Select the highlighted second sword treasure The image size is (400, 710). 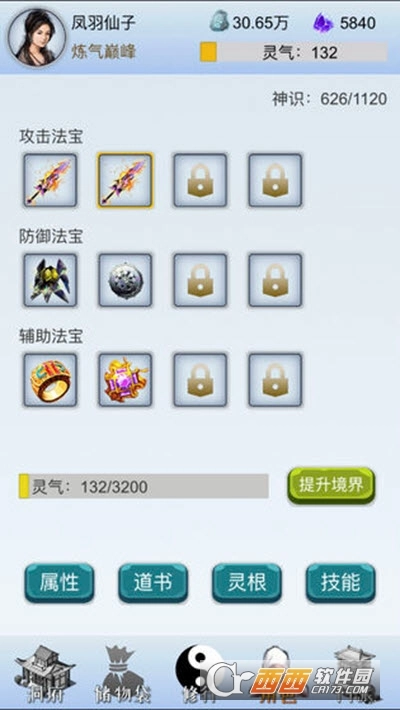tap(125, 180)
